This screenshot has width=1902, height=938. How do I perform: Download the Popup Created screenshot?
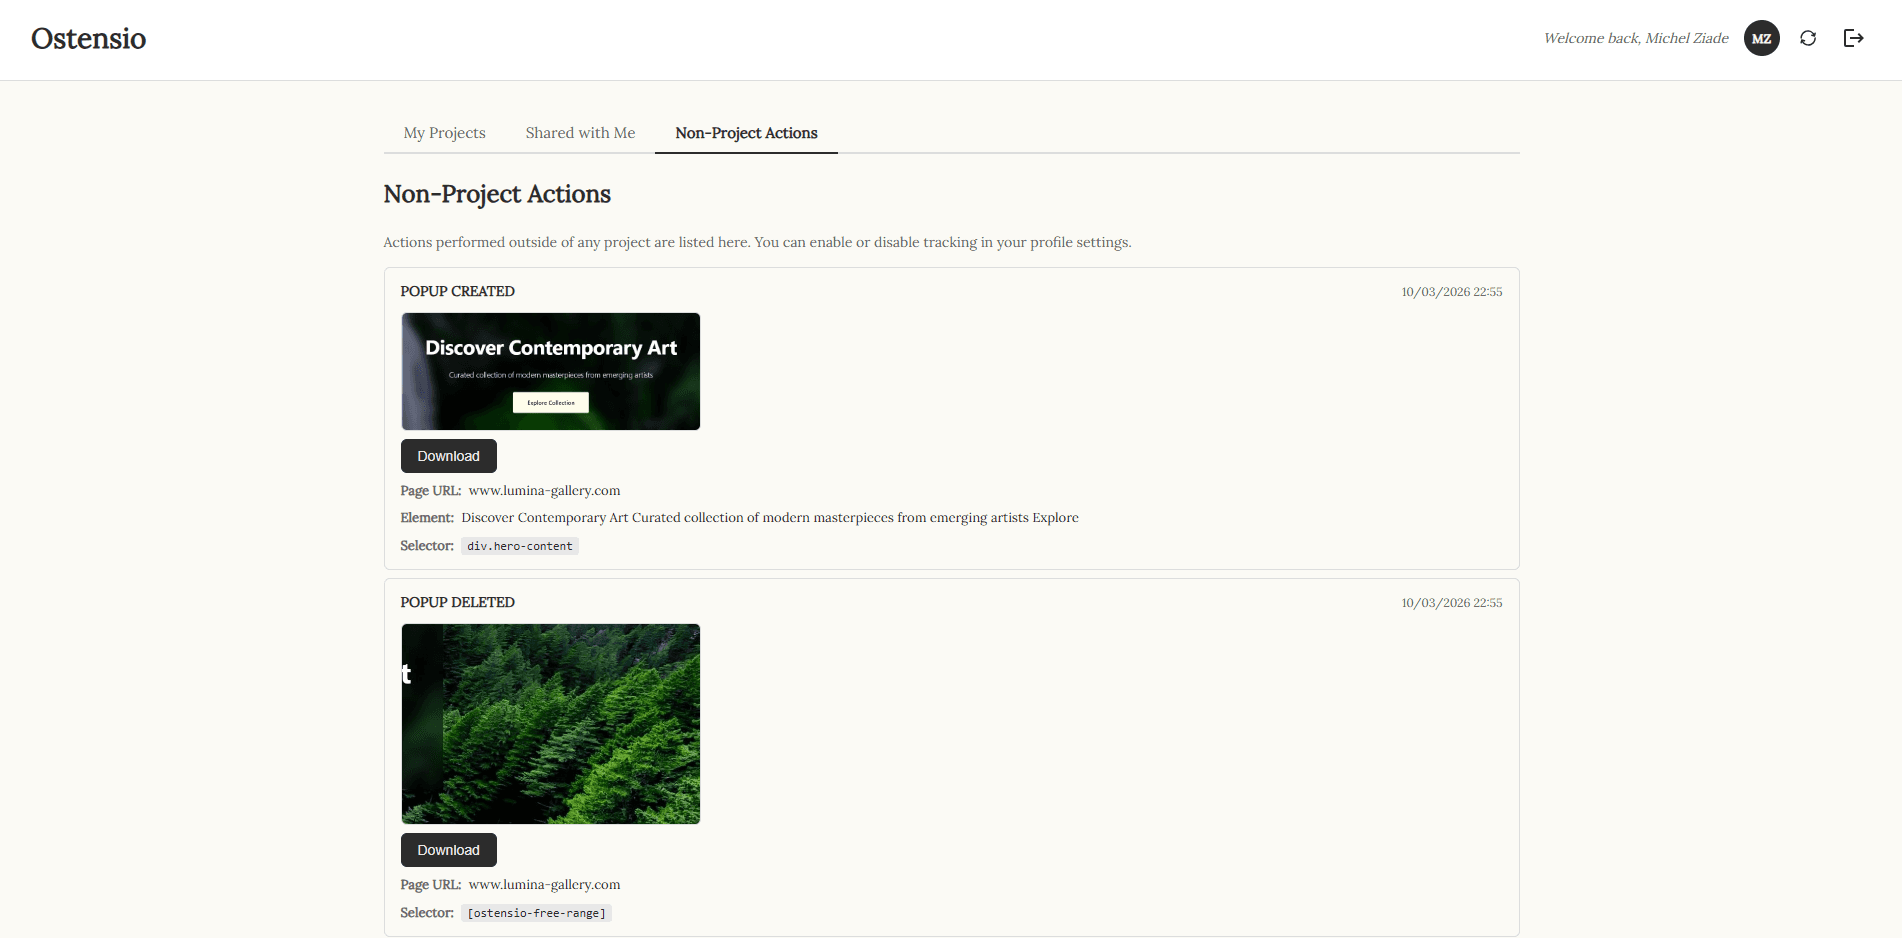pos(448,455)
